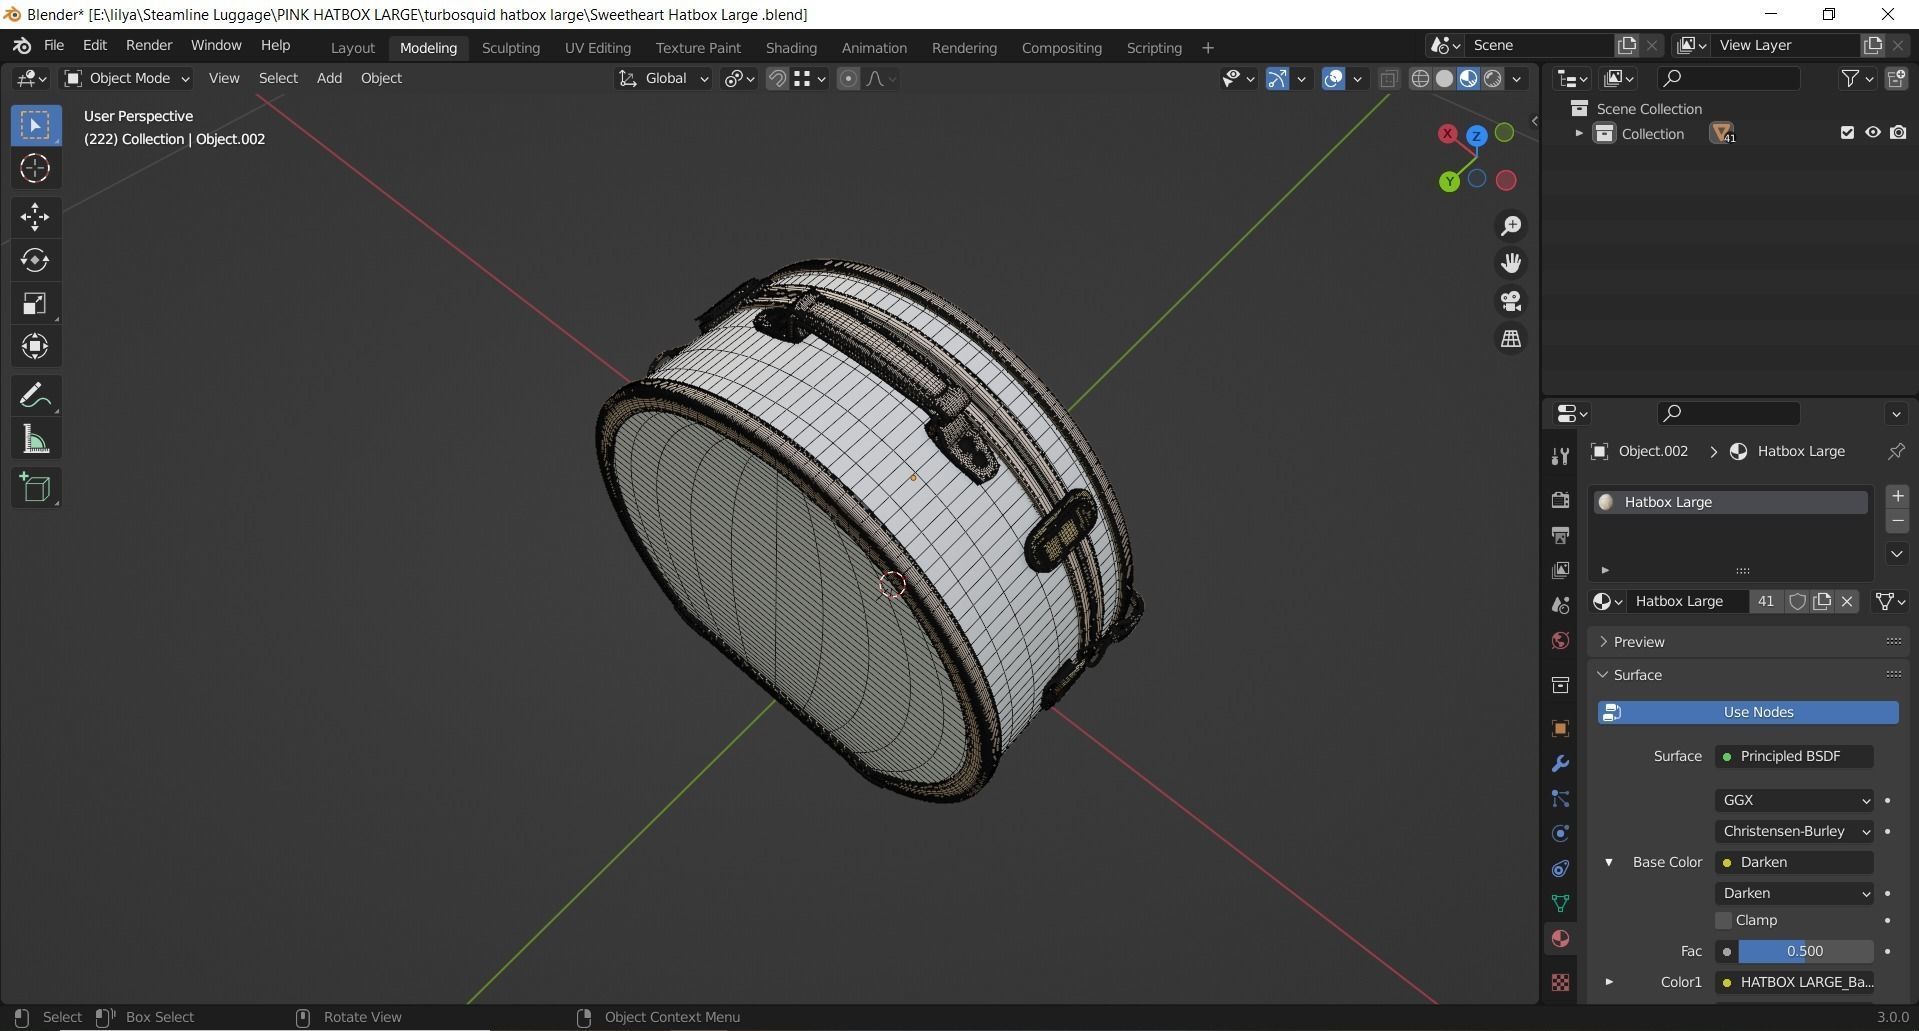Enable rendered viewport shading
The width and height of the screenshot is (1919, 1031).
(x=1493, y=79)
